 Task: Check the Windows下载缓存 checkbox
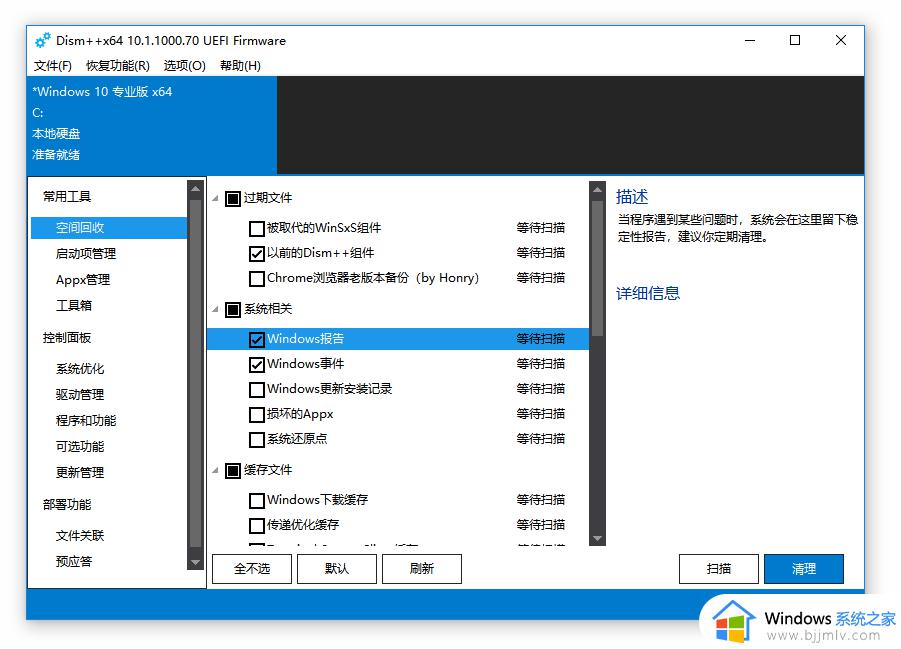coord(257,501)
